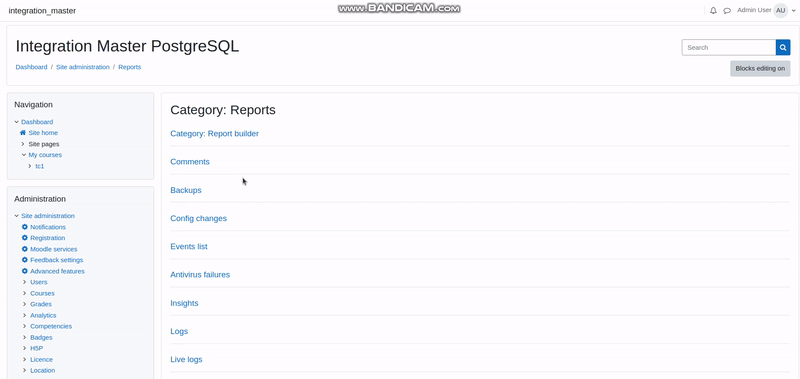Collapse the Site administration tree node
Screen dimensions: 800x379
(x=17, y=216)
